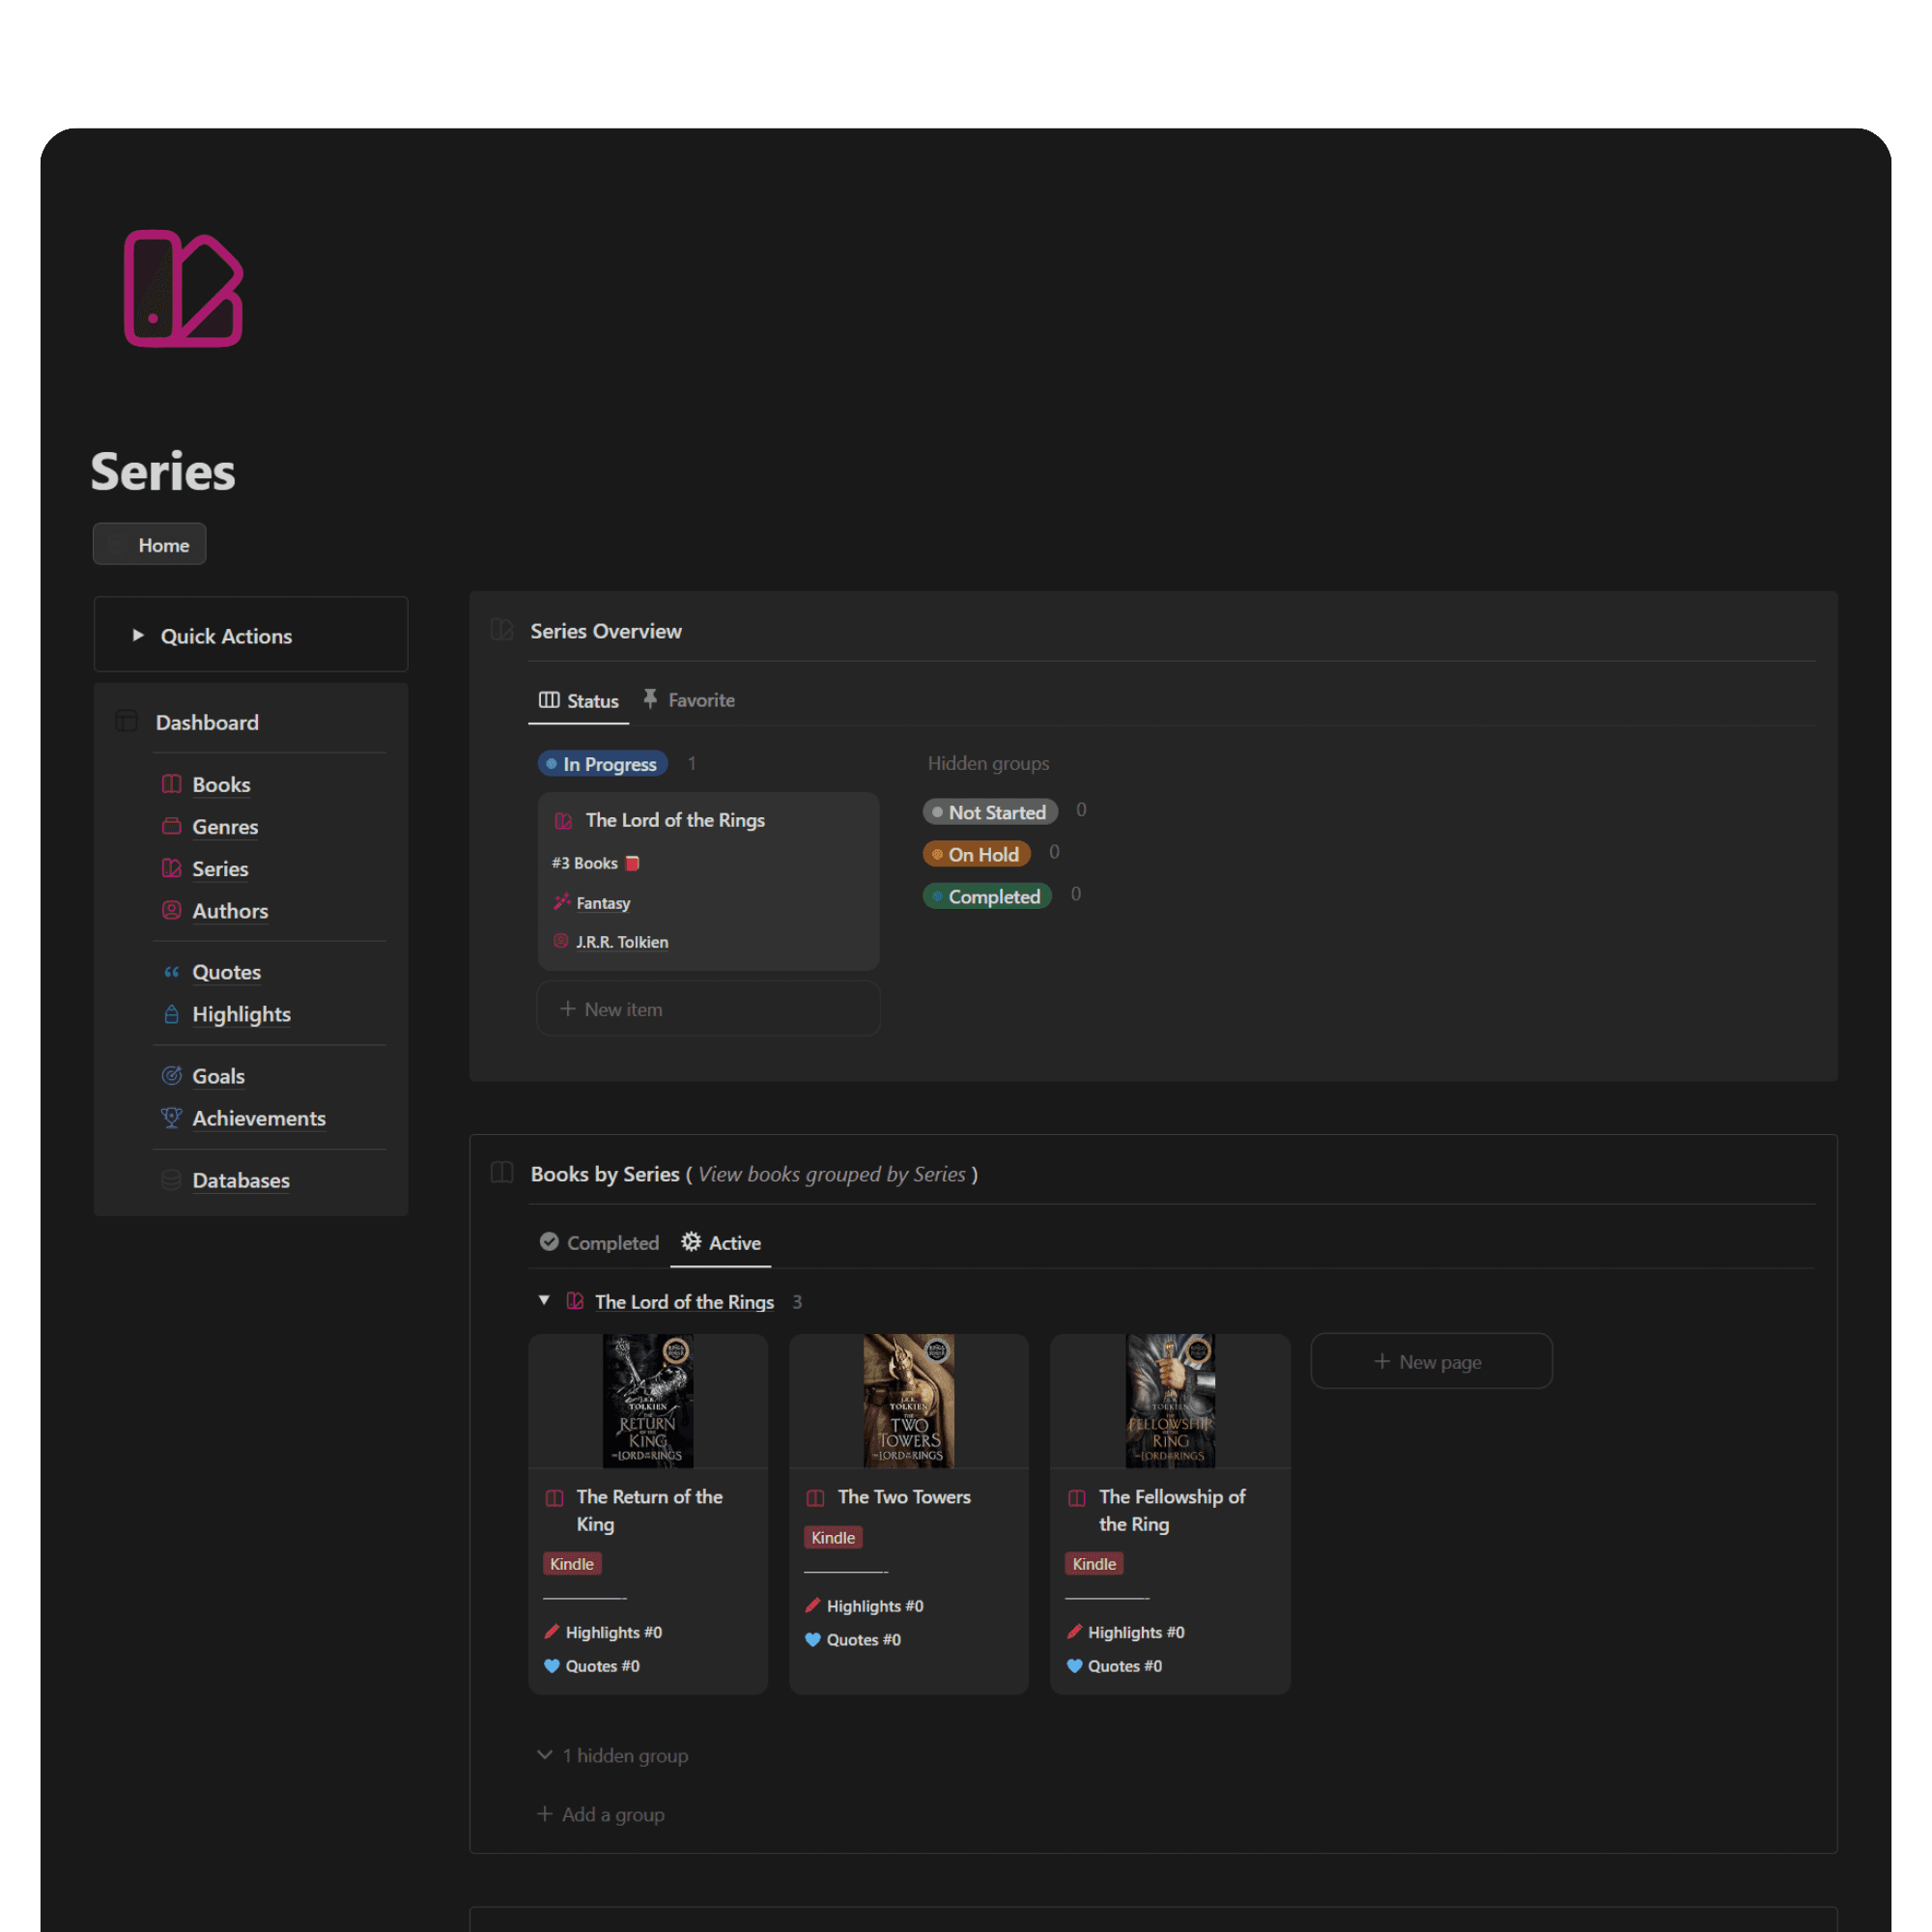The image size is (1932, 1932).
Task: Expand the 1 hidden group chevron
Action: (x=545, y=1754)
